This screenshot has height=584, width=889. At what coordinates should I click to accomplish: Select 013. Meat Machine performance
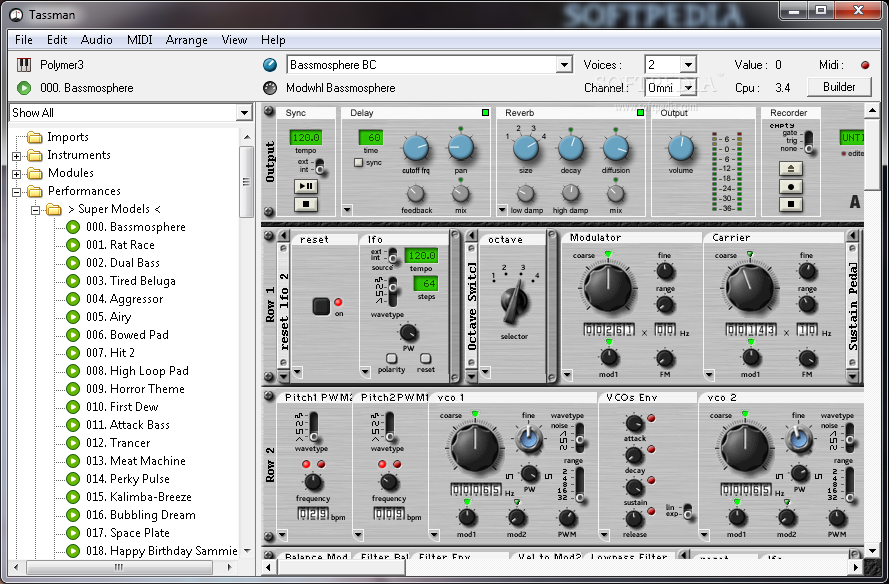coord(136,461)
